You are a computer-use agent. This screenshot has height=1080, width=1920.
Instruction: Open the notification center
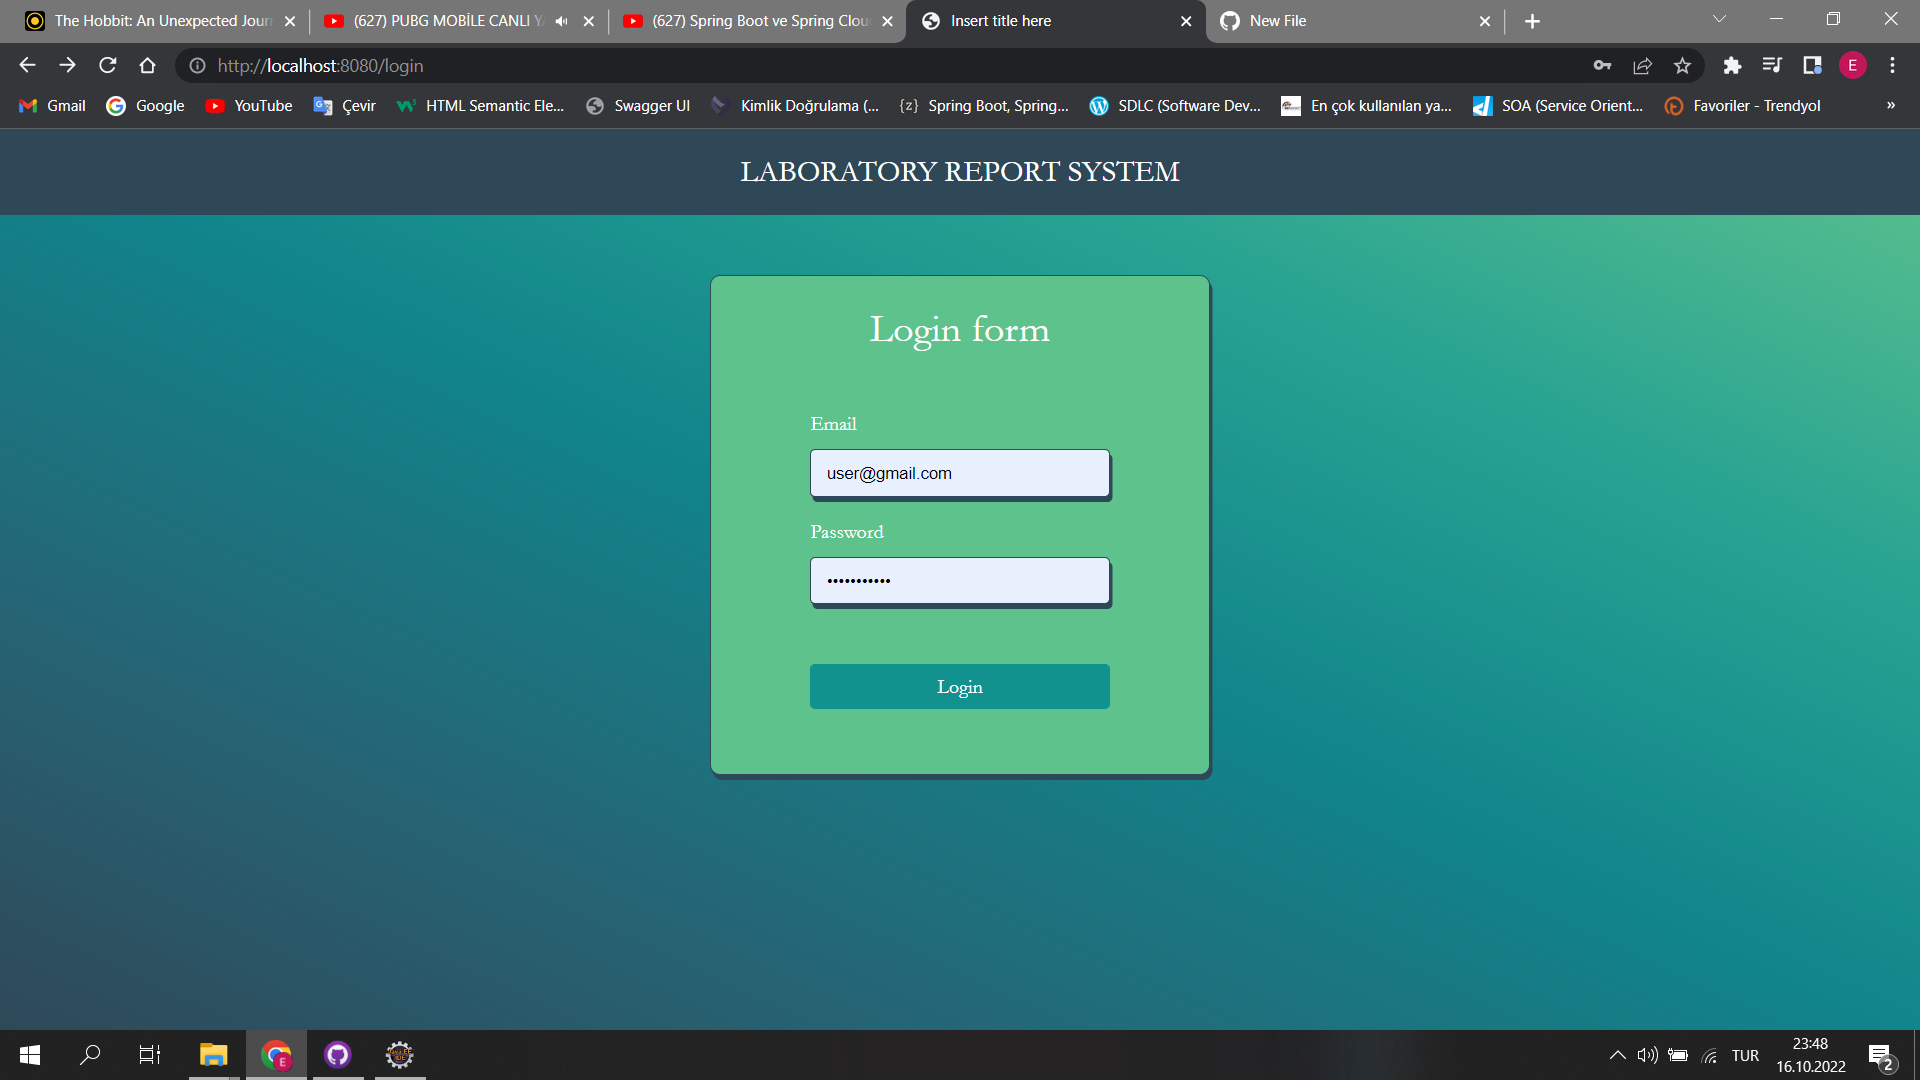1881,1056
